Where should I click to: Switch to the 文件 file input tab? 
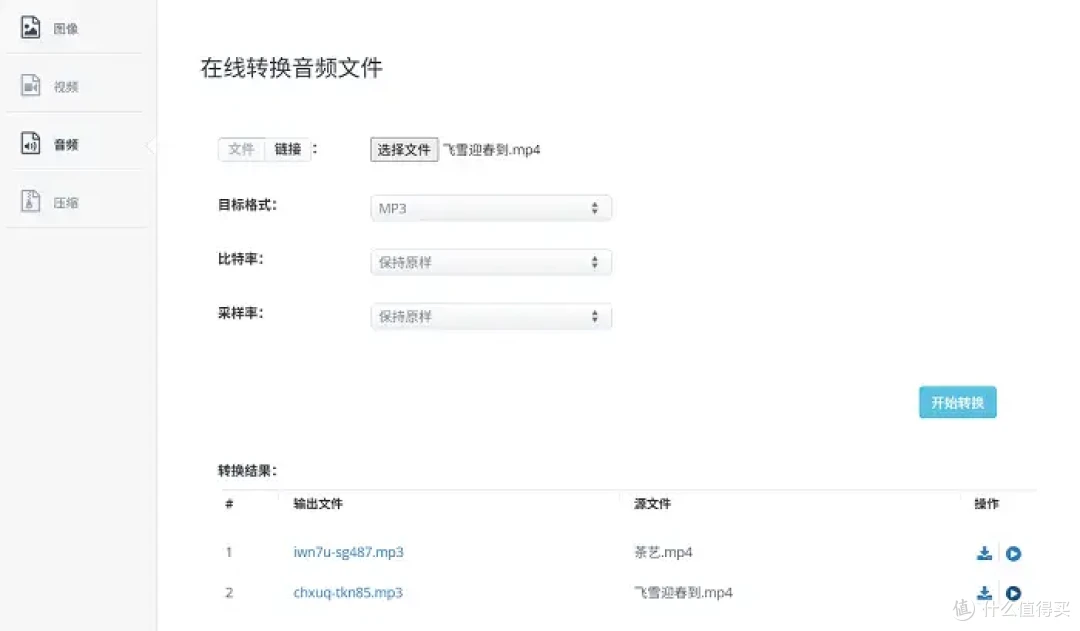[x=241, y=149]
